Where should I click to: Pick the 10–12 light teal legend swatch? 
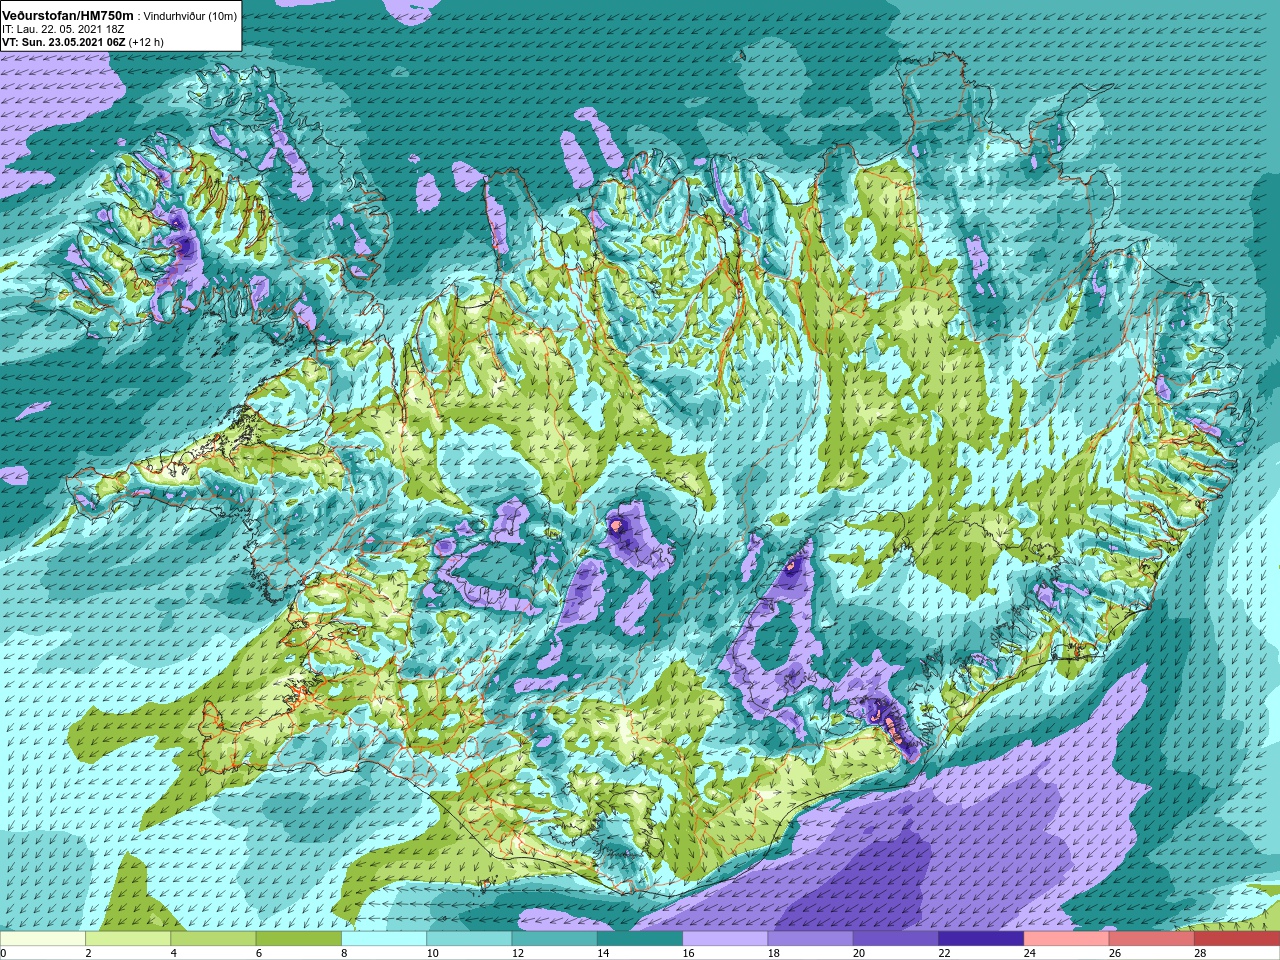(469, 939)
